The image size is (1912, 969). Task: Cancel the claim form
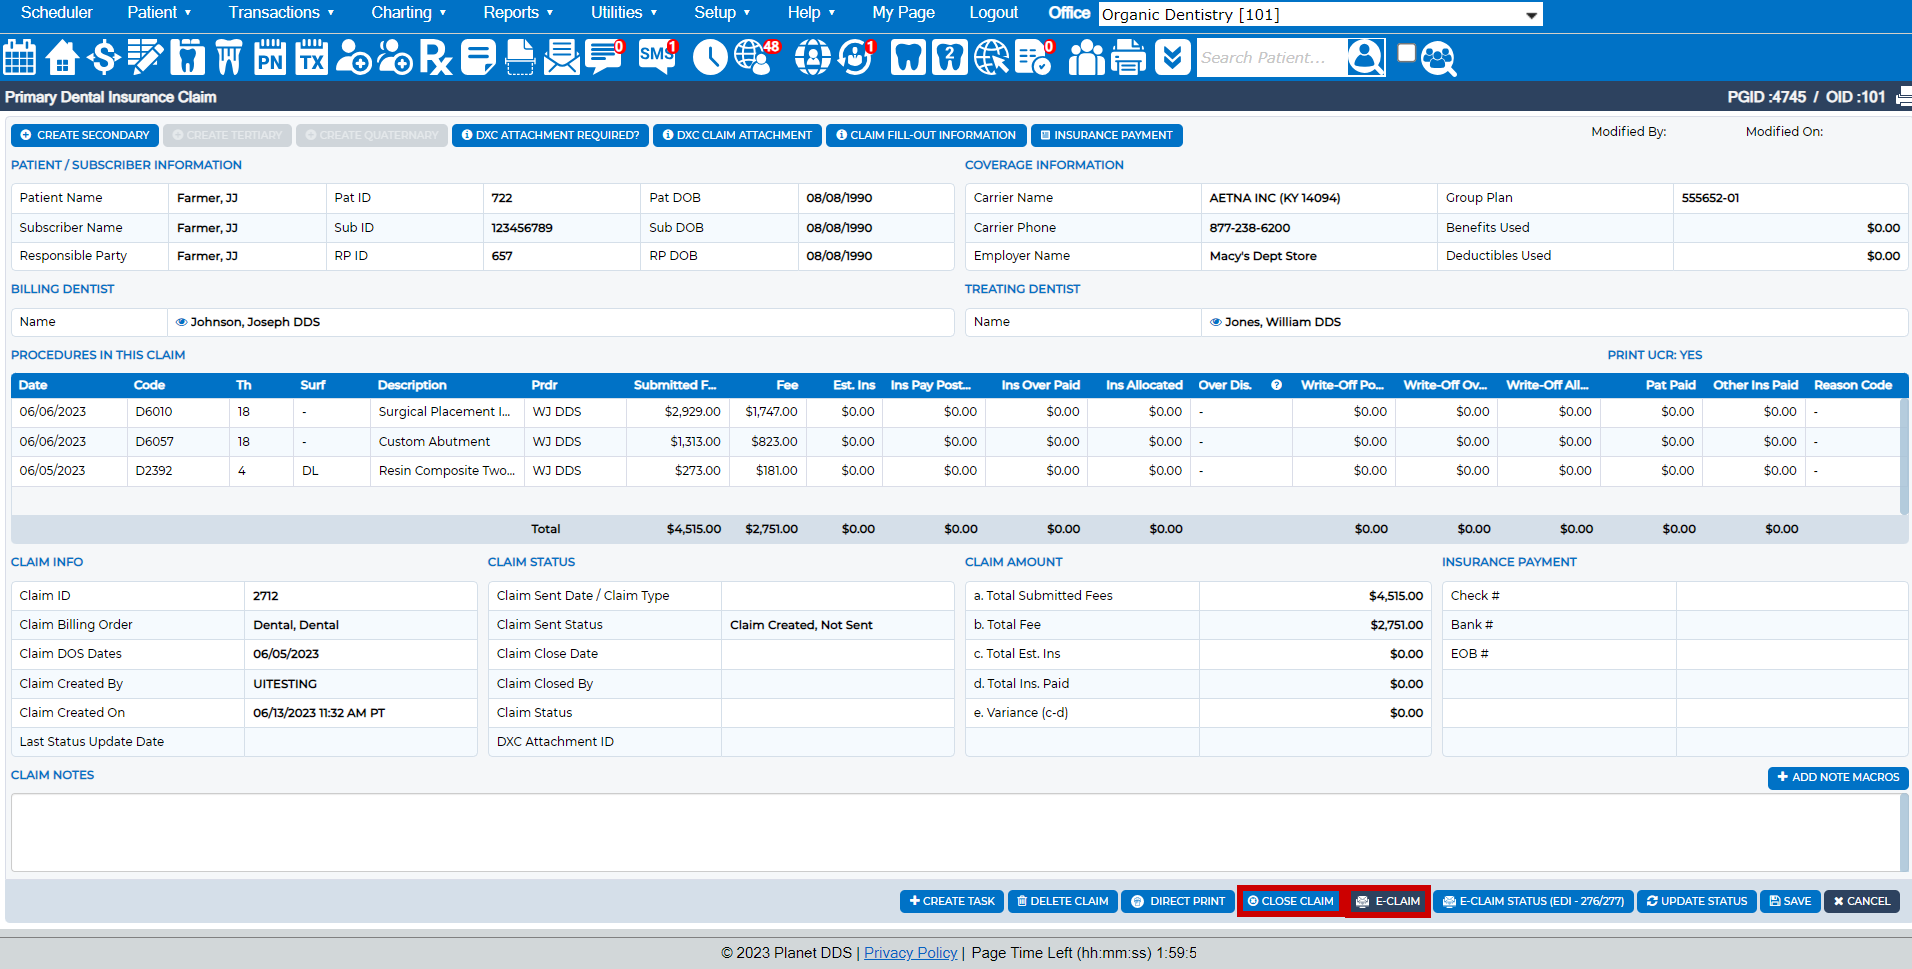pos(1862,901)
